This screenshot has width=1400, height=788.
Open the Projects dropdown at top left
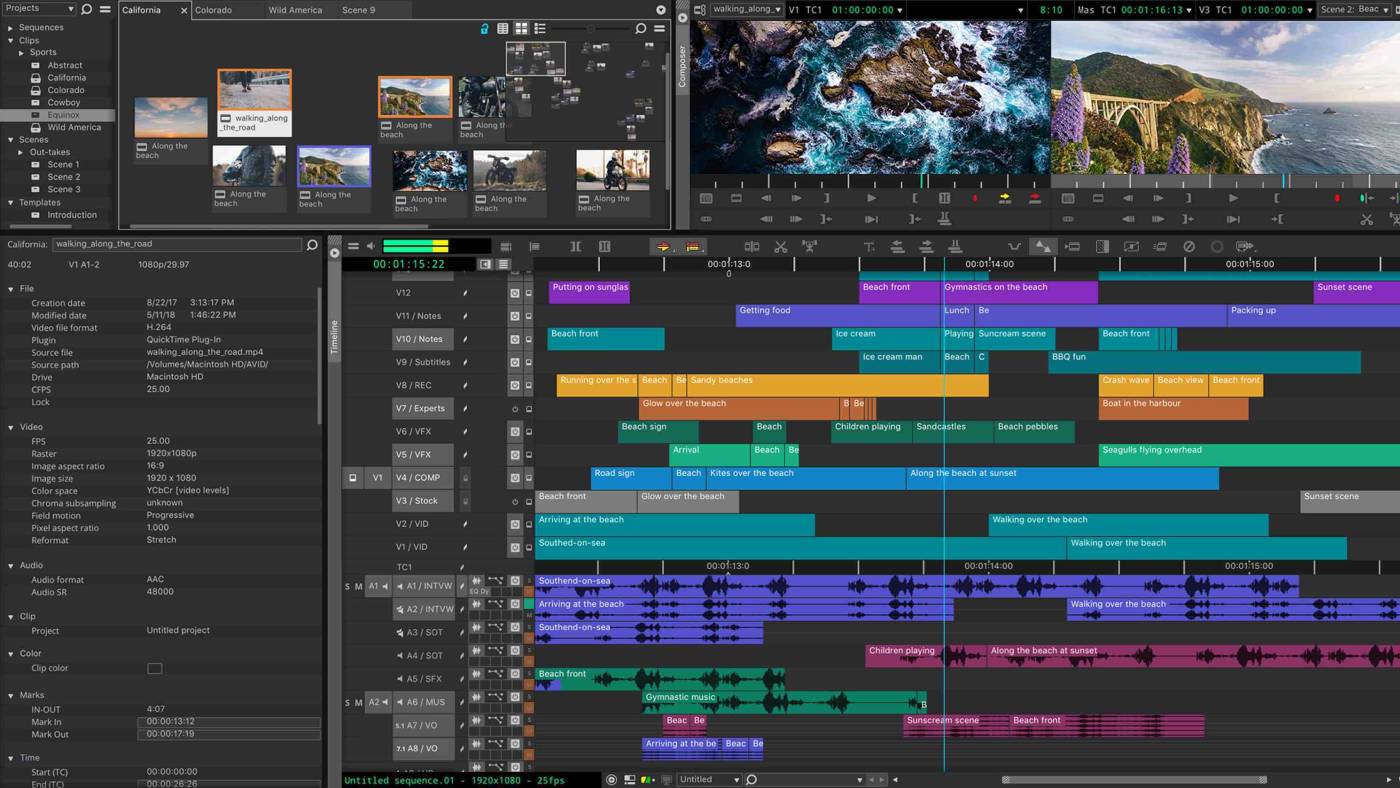click(38, 8)
